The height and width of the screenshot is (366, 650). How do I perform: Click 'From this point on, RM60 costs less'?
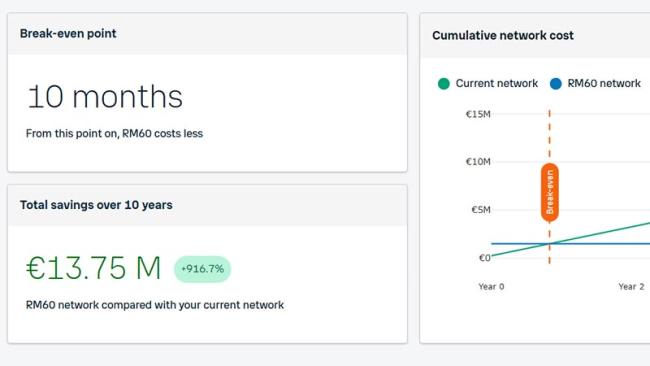tap(114, 133)
